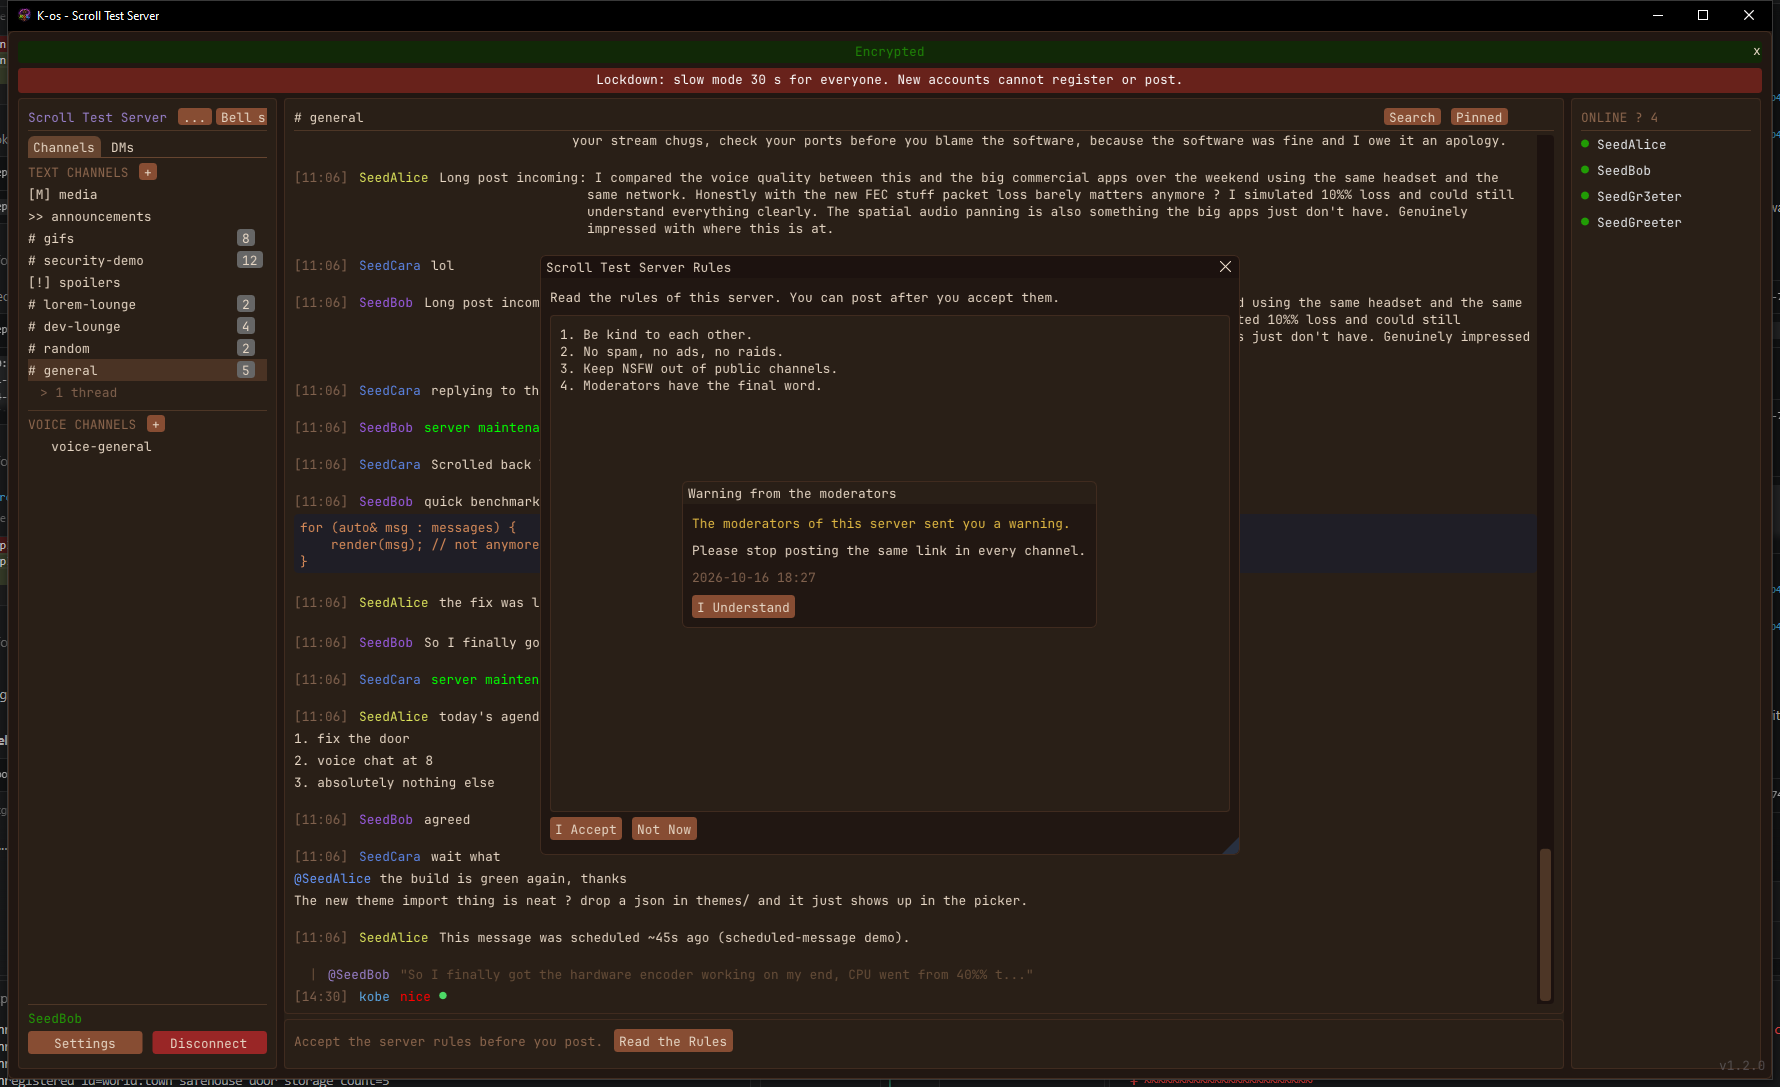Open the spoilers channel

pyautogui.click(x=147, y=283)
